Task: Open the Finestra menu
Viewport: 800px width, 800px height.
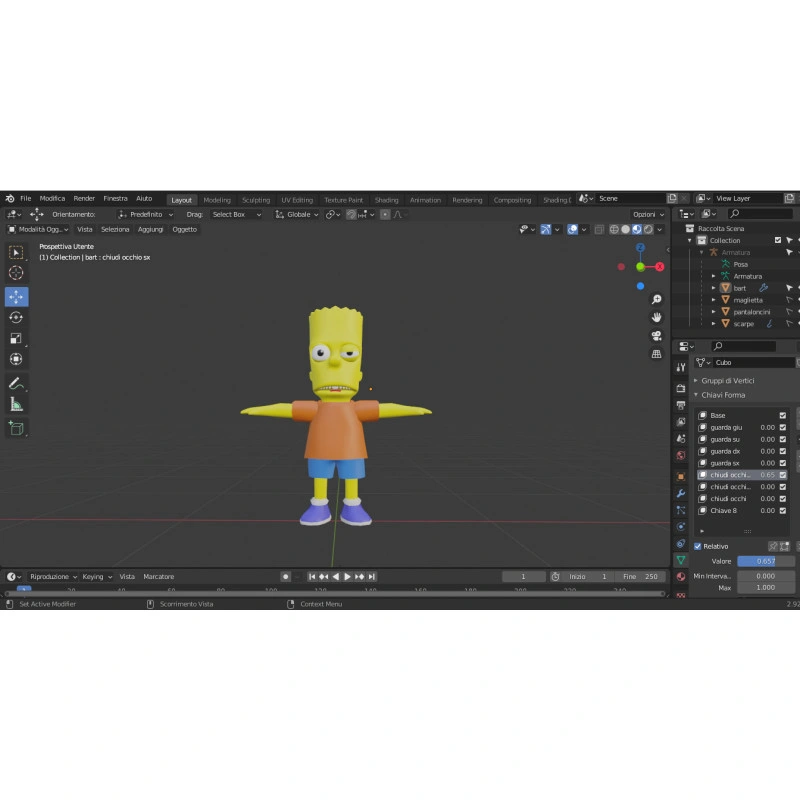Action: [x=115, y=198]
